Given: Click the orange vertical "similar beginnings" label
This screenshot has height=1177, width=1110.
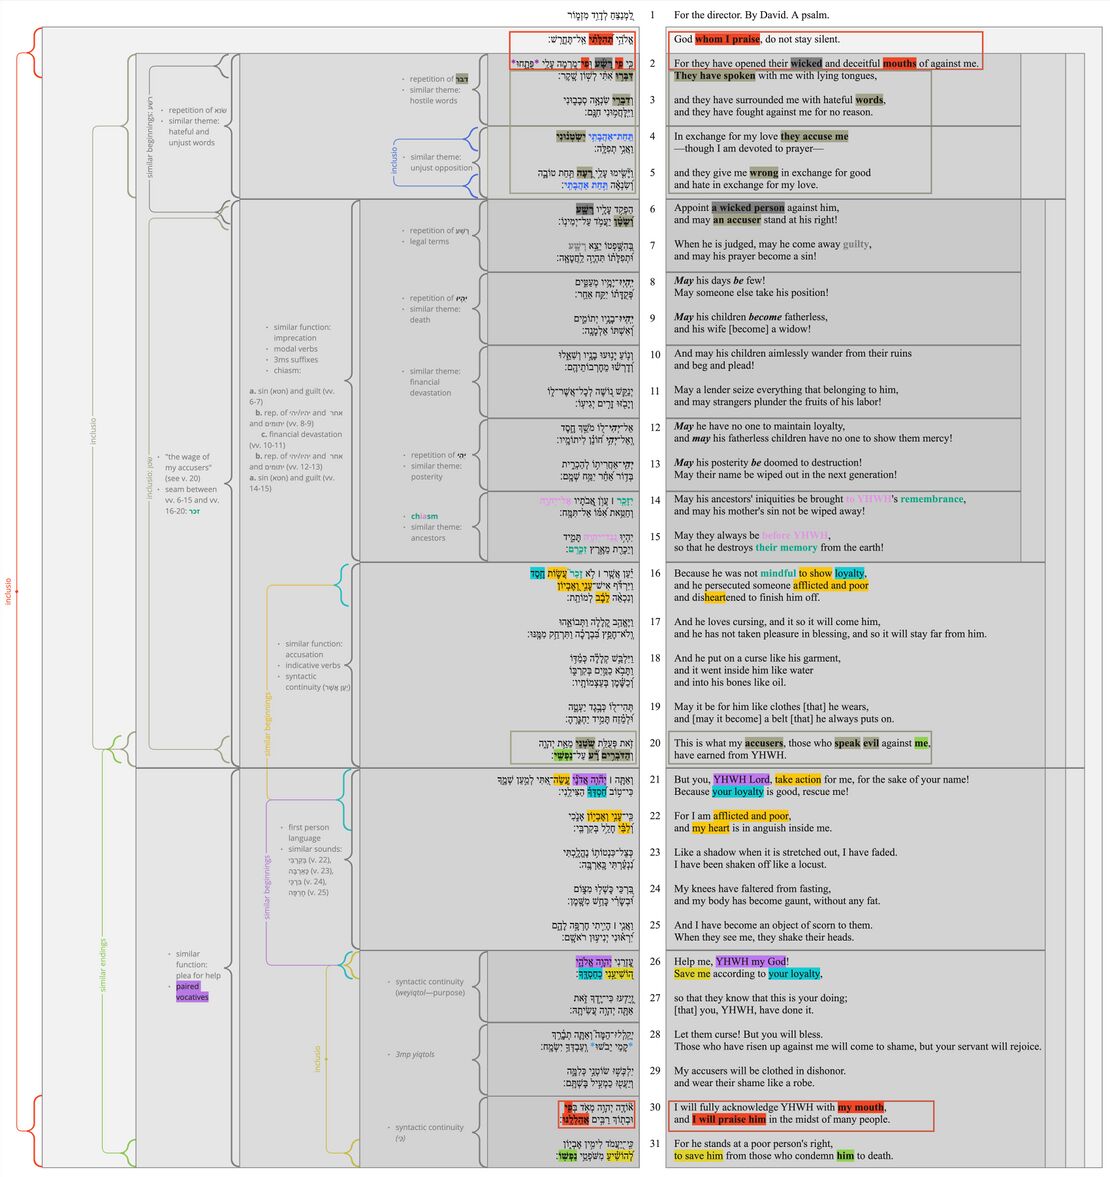Looking at the screenshot, I should pyautogui.click(x=267, y=722).
